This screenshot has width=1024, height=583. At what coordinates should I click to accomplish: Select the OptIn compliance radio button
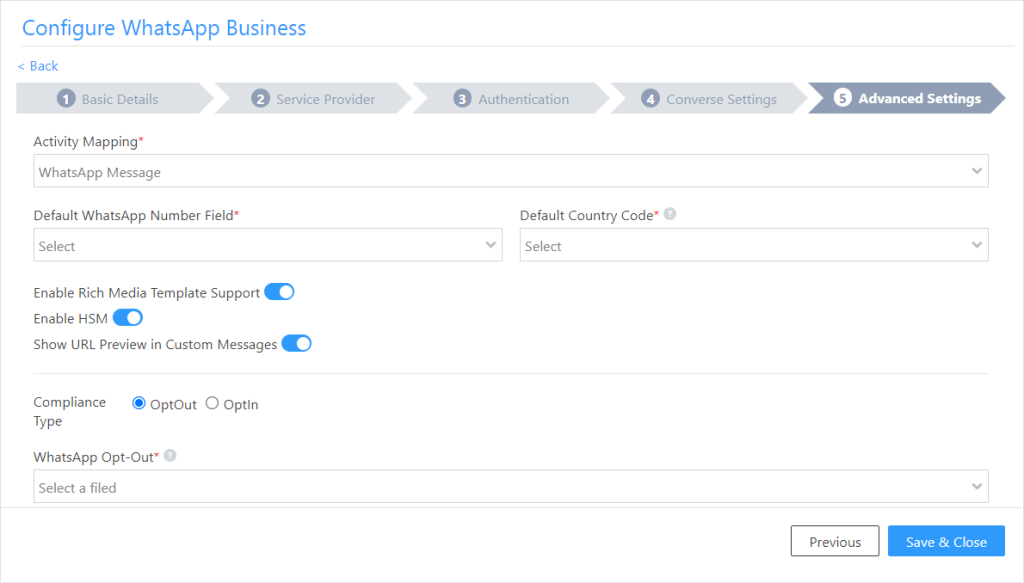[x=212, y=404]
